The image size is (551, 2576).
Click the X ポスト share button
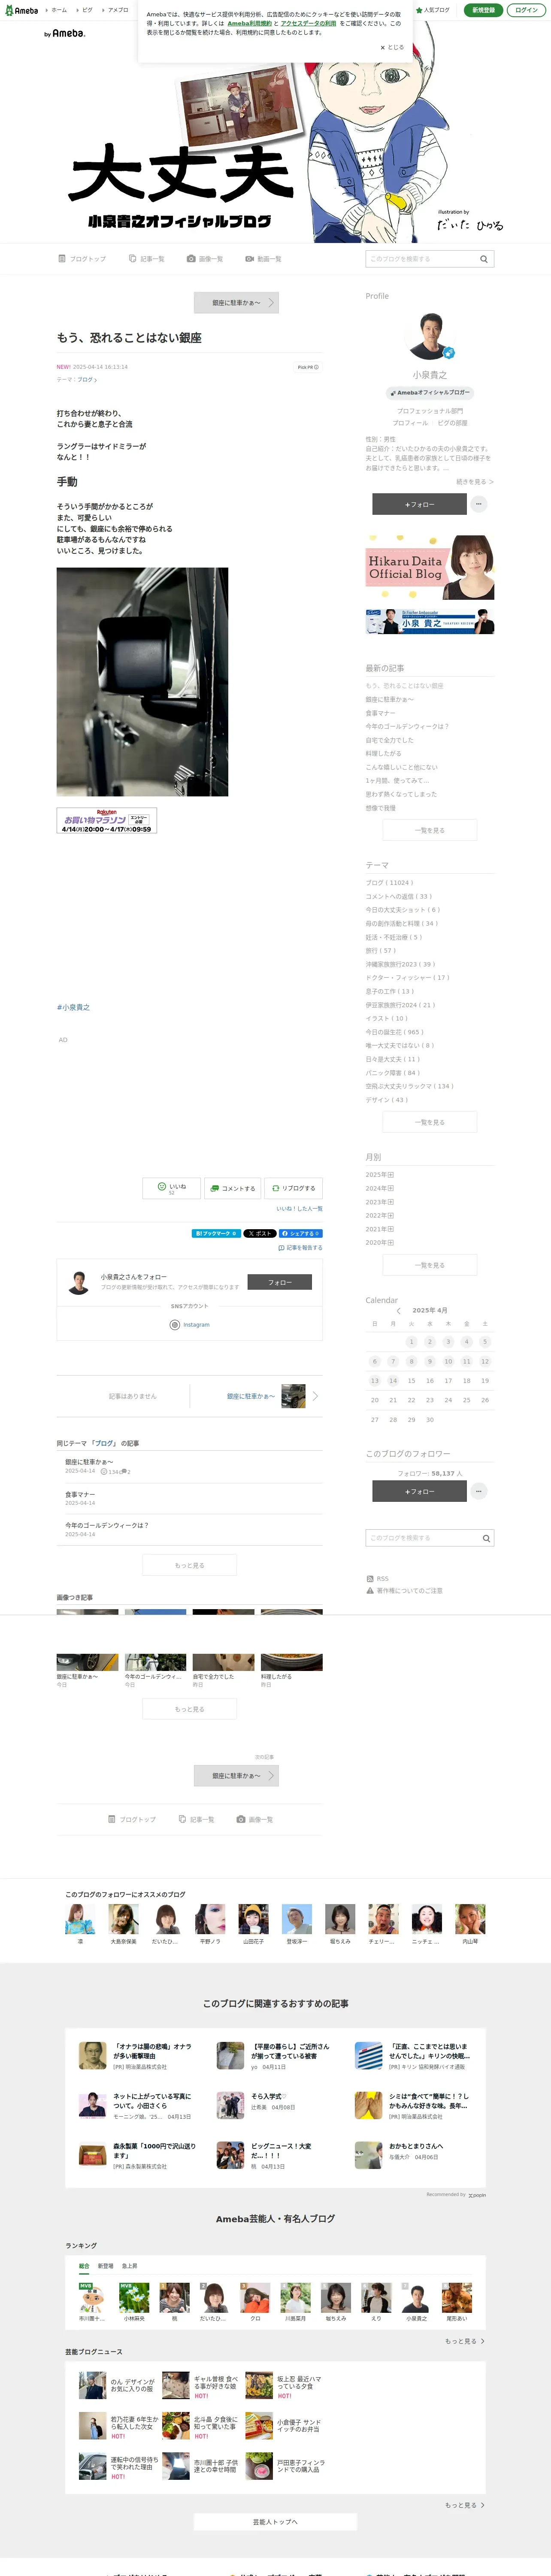260,1234
